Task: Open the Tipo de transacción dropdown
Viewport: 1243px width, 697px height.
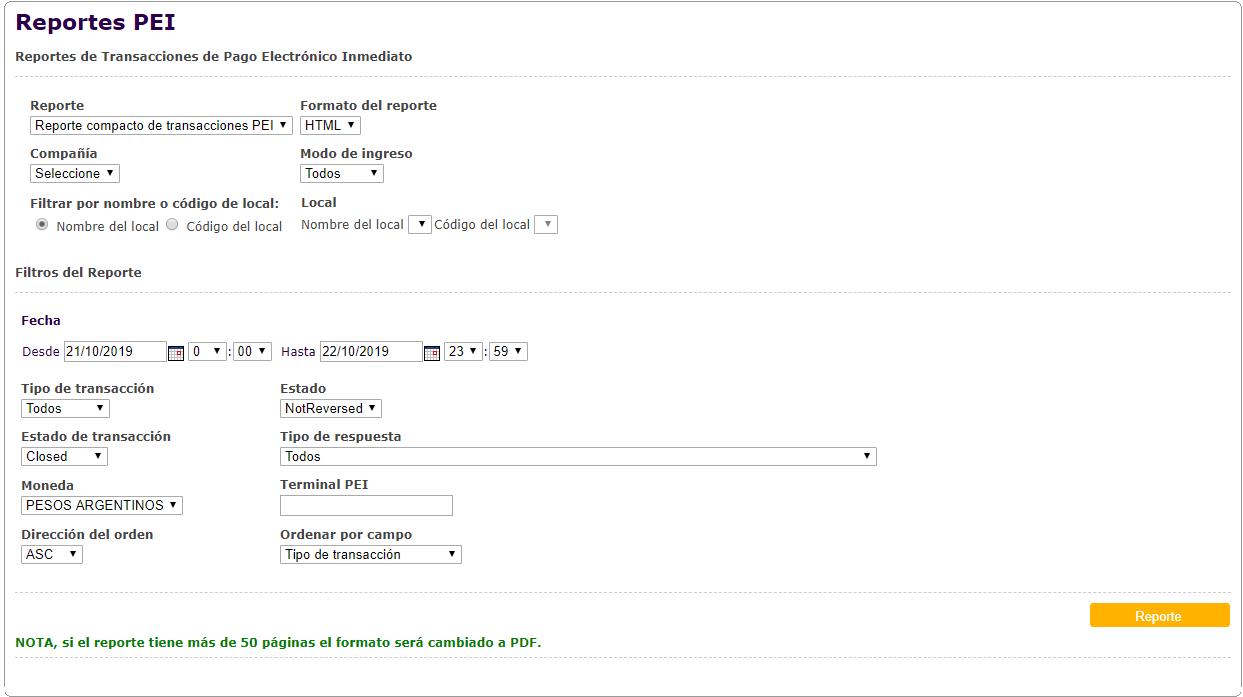Action: 65,409
